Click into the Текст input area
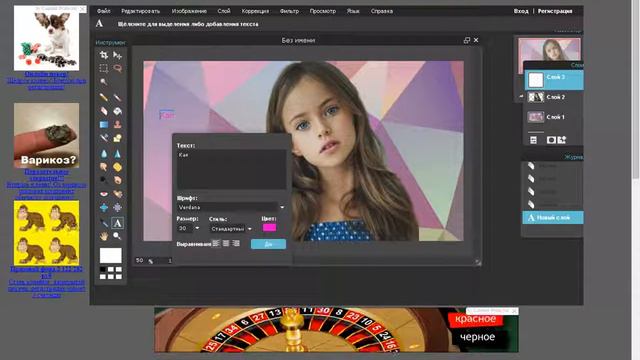 pyautogui.click(x=231, y=169)
